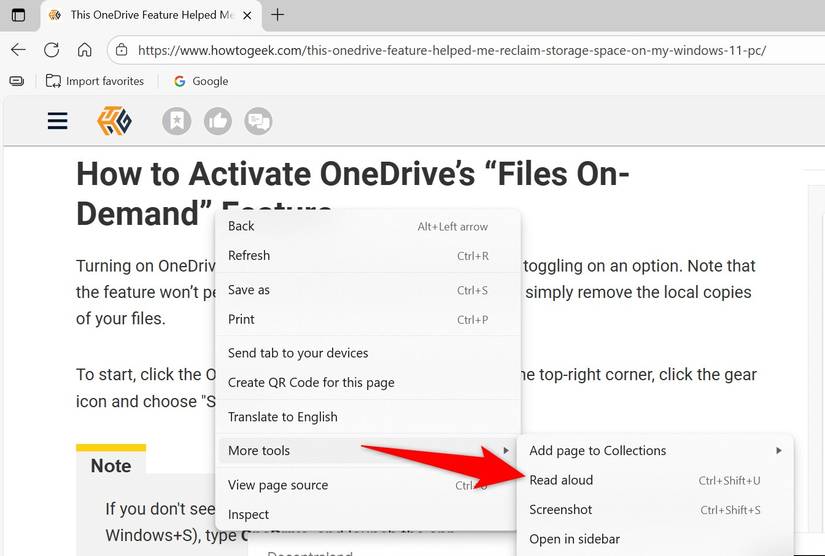Go back using browser back arrow
This screenshot has height=556, width=825.
pos(18,50)
